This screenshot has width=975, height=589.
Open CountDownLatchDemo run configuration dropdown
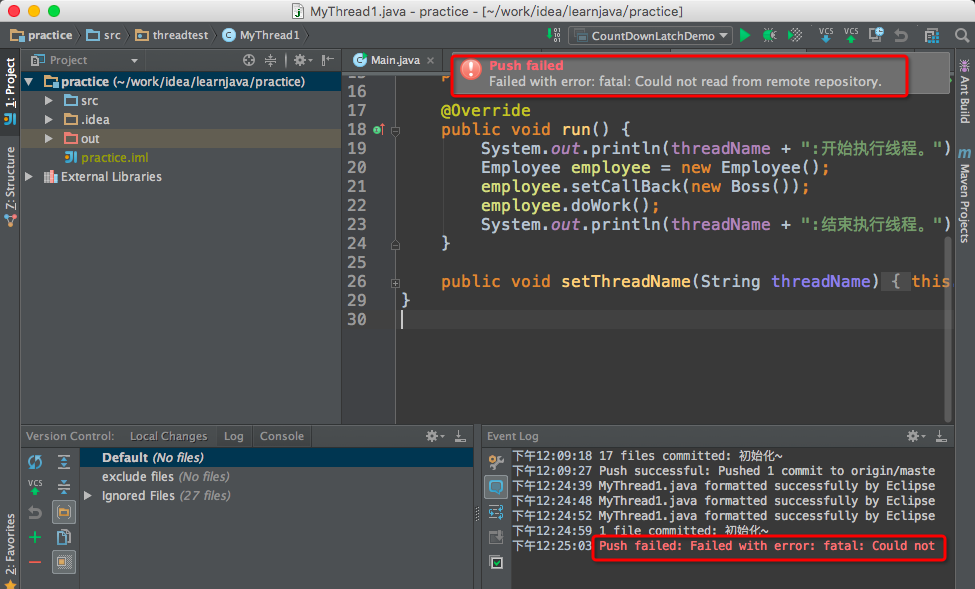(x=650, y=35)
